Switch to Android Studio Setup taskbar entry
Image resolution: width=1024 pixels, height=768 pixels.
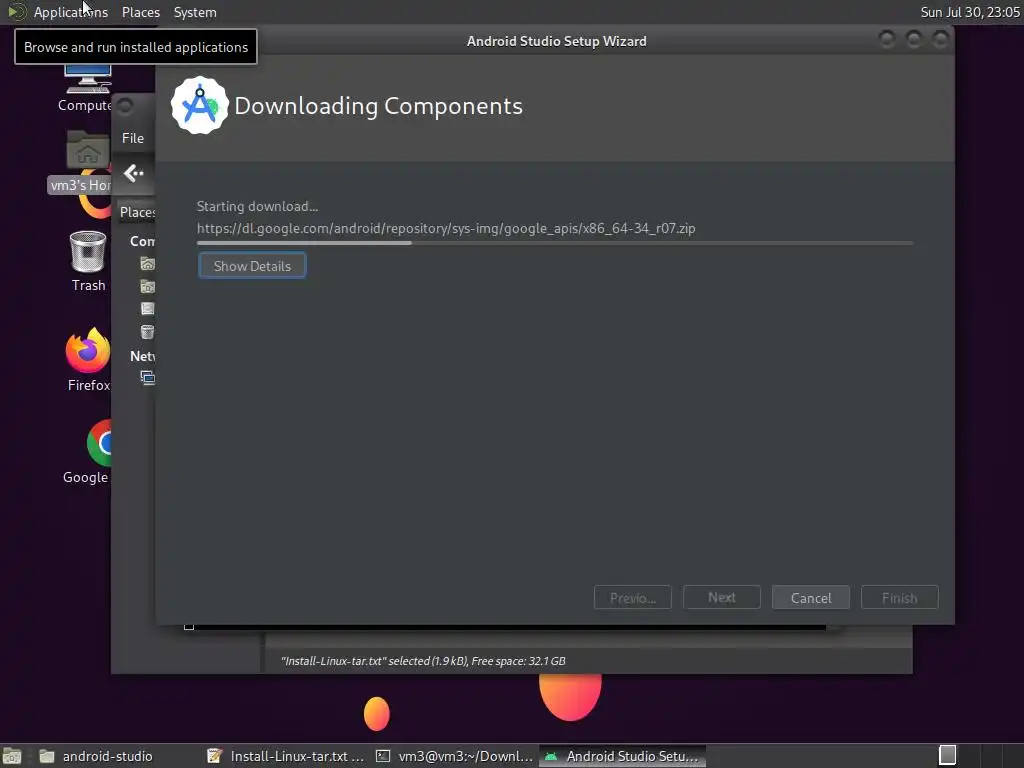click(x=622, y=756)
